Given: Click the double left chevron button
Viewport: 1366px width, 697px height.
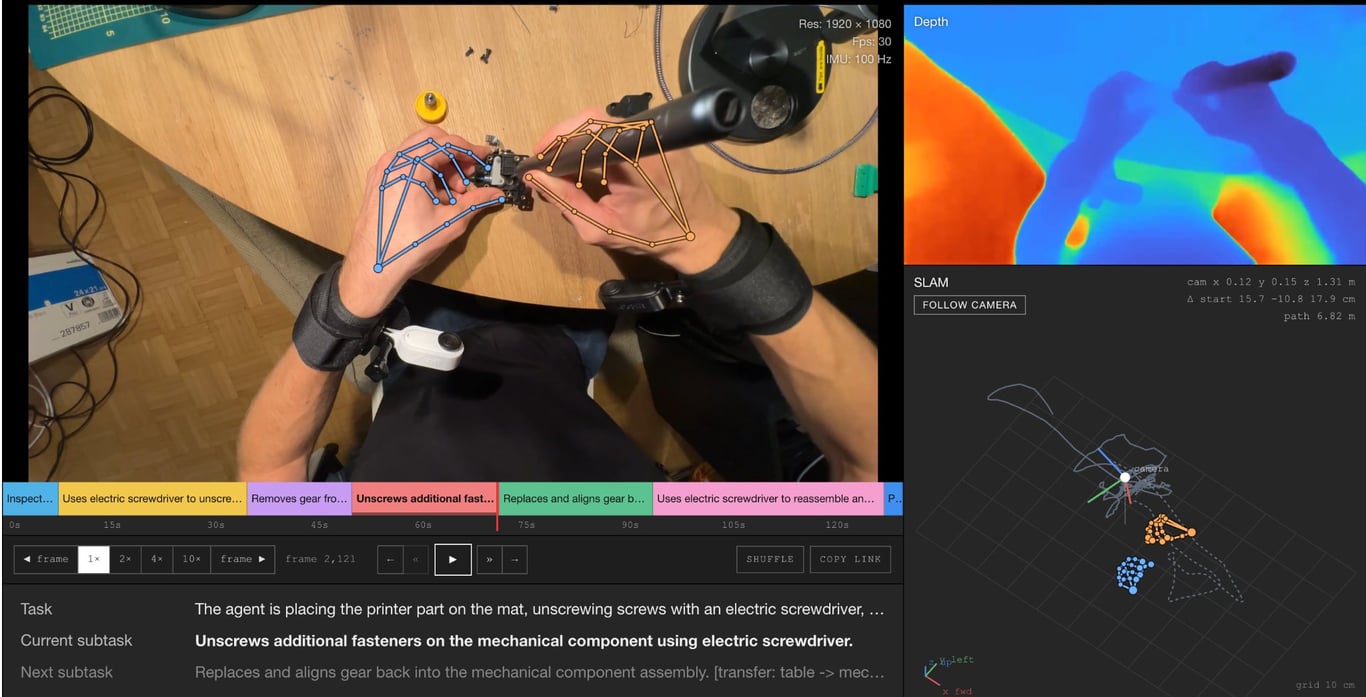Looking at the screenshot, I should pyautogui.click(x=415, y=559).
